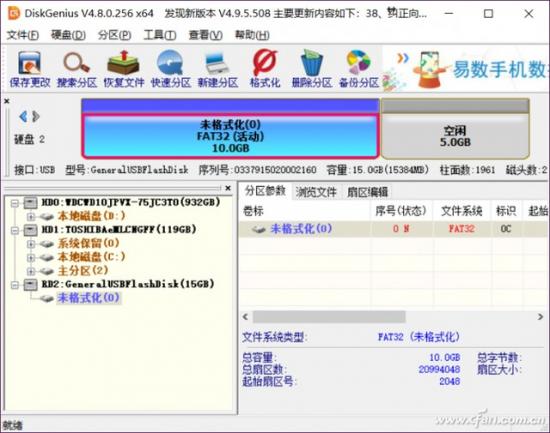The image size is (550, 433).
Task: Open the View (查看) menu
Action: coord(206,35)
